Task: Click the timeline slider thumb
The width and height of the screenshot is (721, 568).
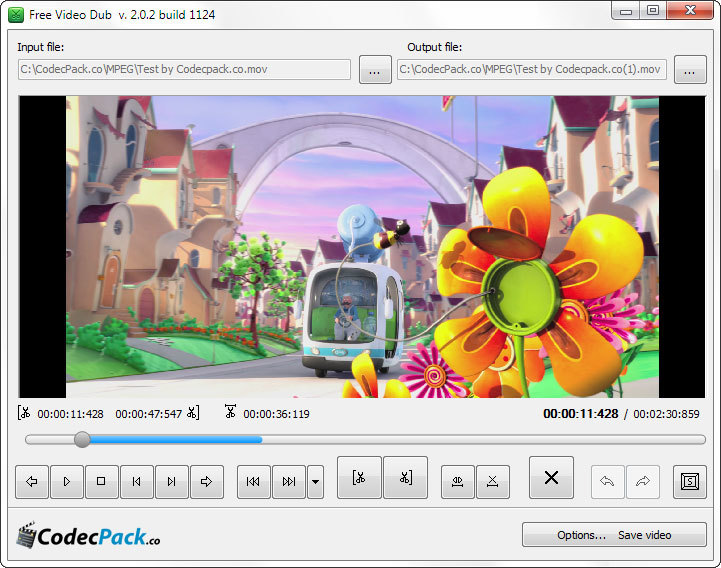Action: tap(82, 440)
